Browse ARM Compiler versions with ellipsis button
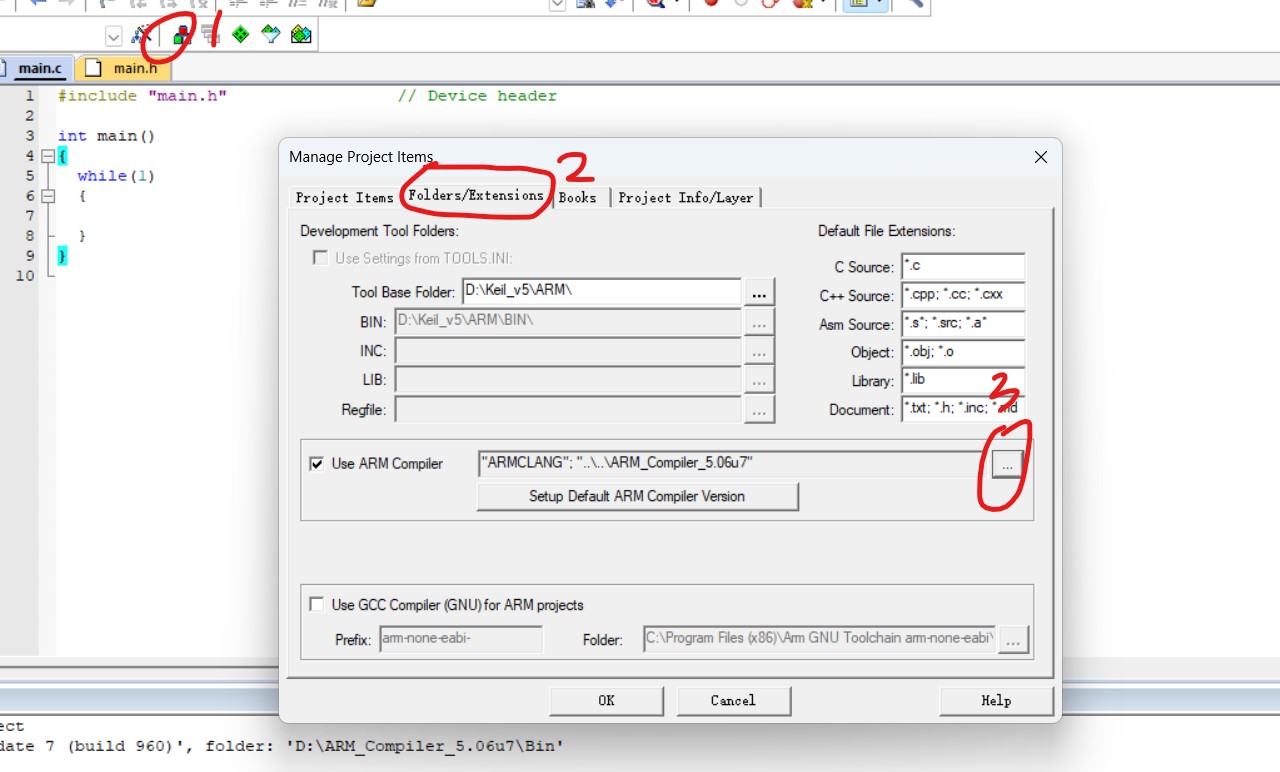Viewport: 1280px width, 772px height. [1007, 463]
